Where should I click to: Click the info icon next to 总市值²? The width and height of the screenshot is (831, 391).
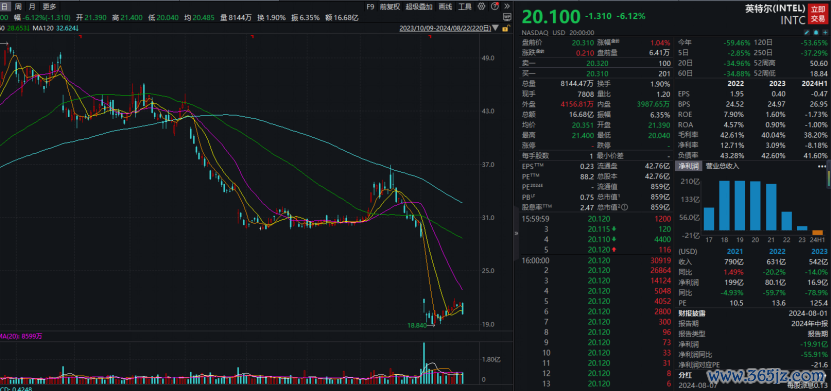(625, 208)
